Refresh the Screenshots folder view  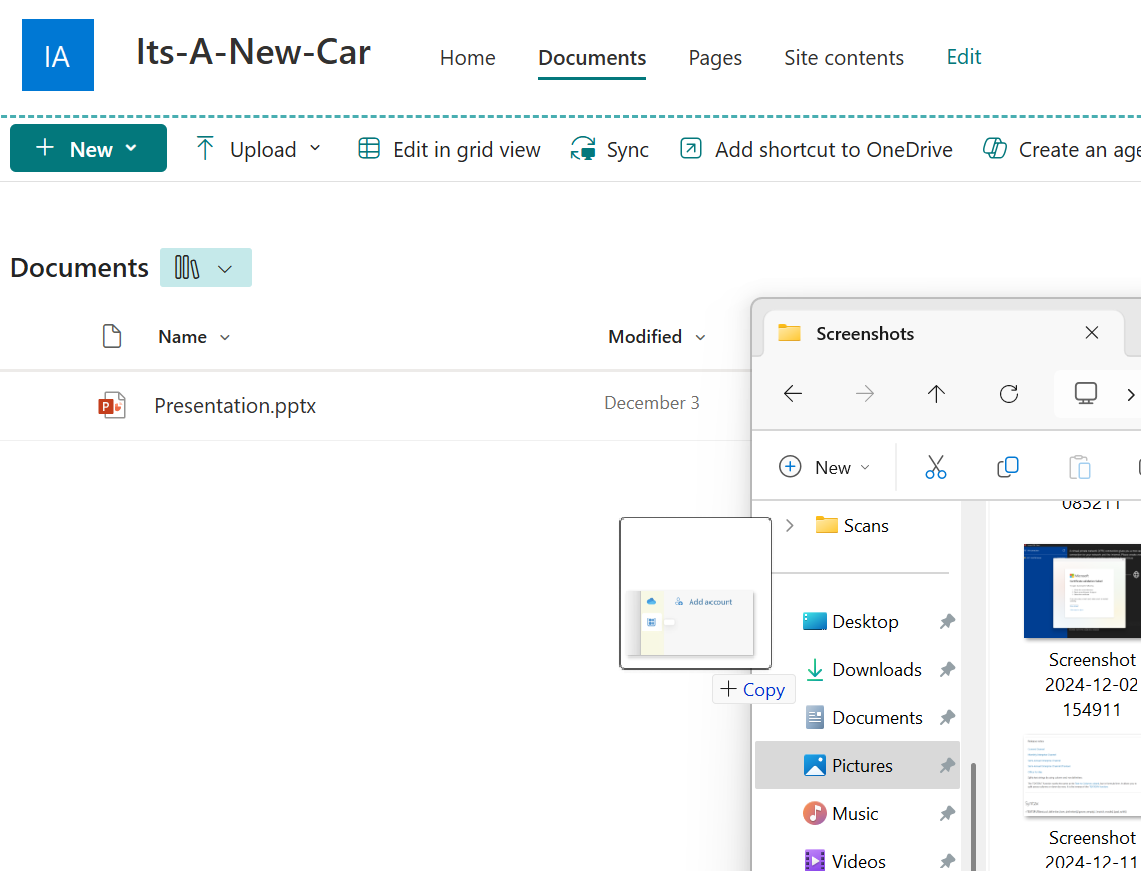[1009, 394]
